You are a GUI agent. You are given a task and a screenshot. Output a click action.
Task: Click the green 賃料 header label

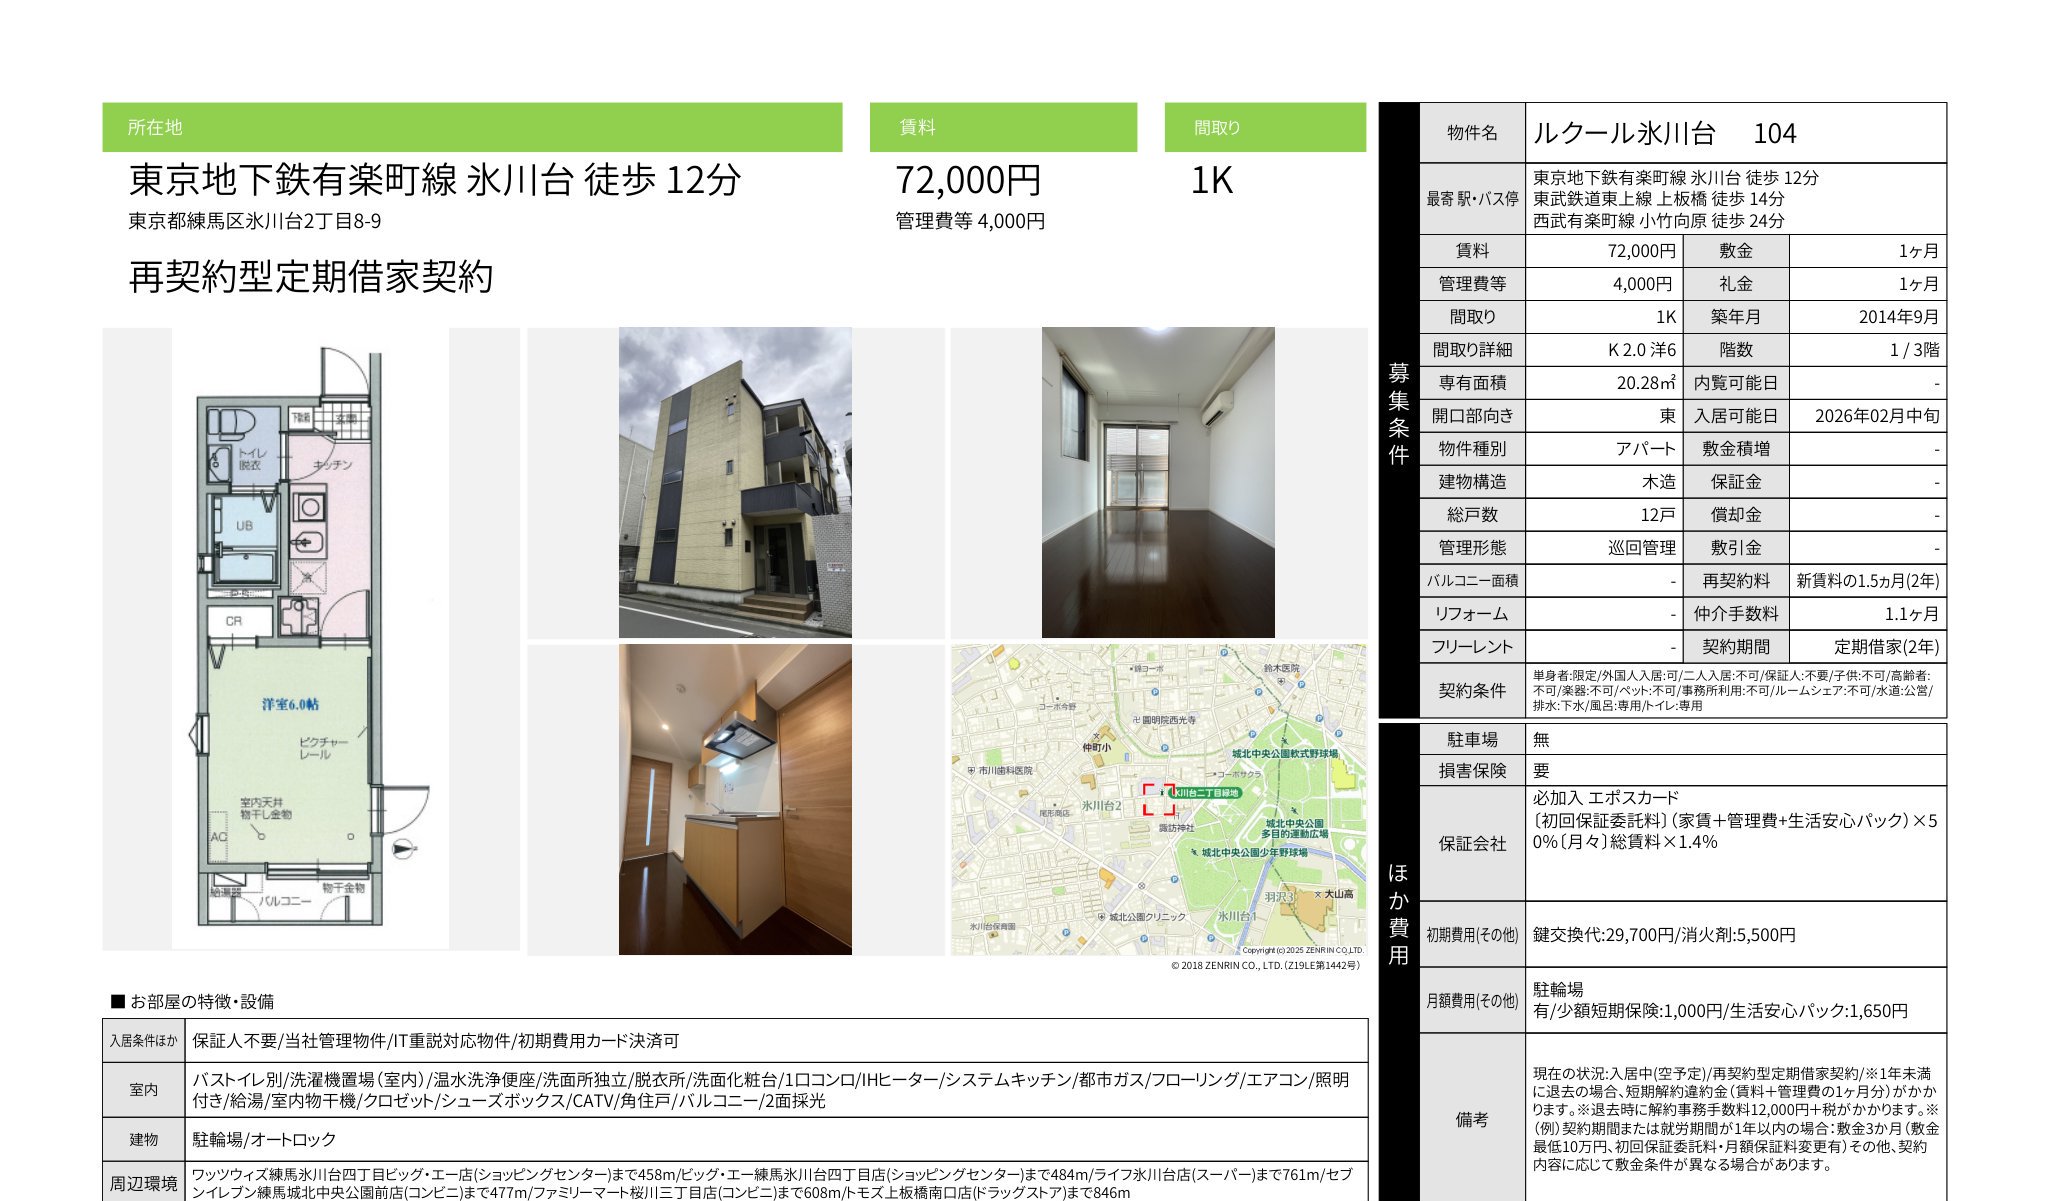click(x=917, y=127)
